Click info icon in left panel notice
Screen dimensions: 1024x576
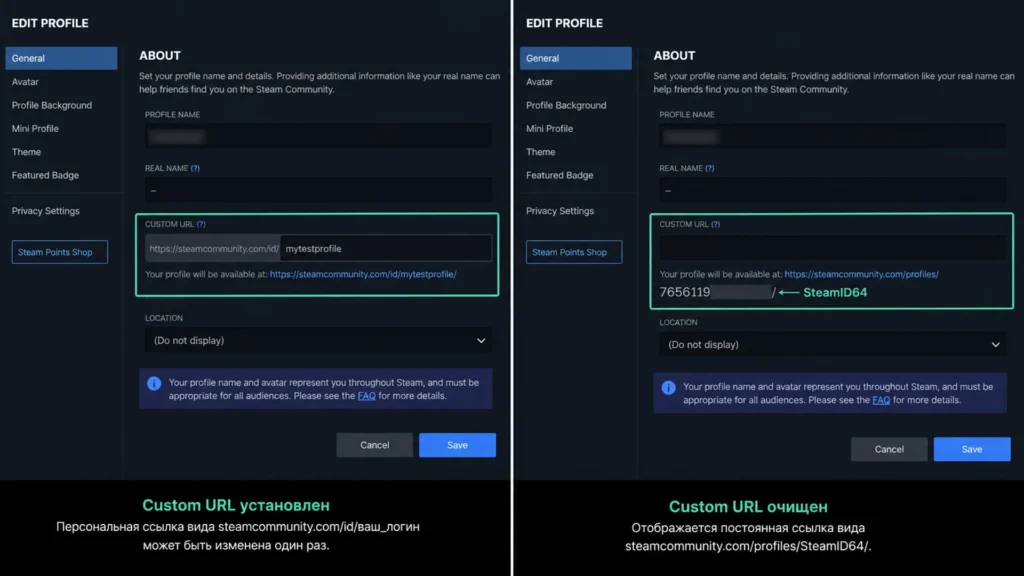(x=154, y=383)
